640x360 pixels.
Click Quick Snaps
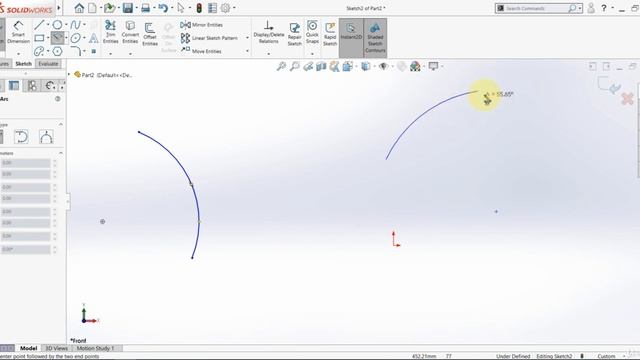point(312,32)
